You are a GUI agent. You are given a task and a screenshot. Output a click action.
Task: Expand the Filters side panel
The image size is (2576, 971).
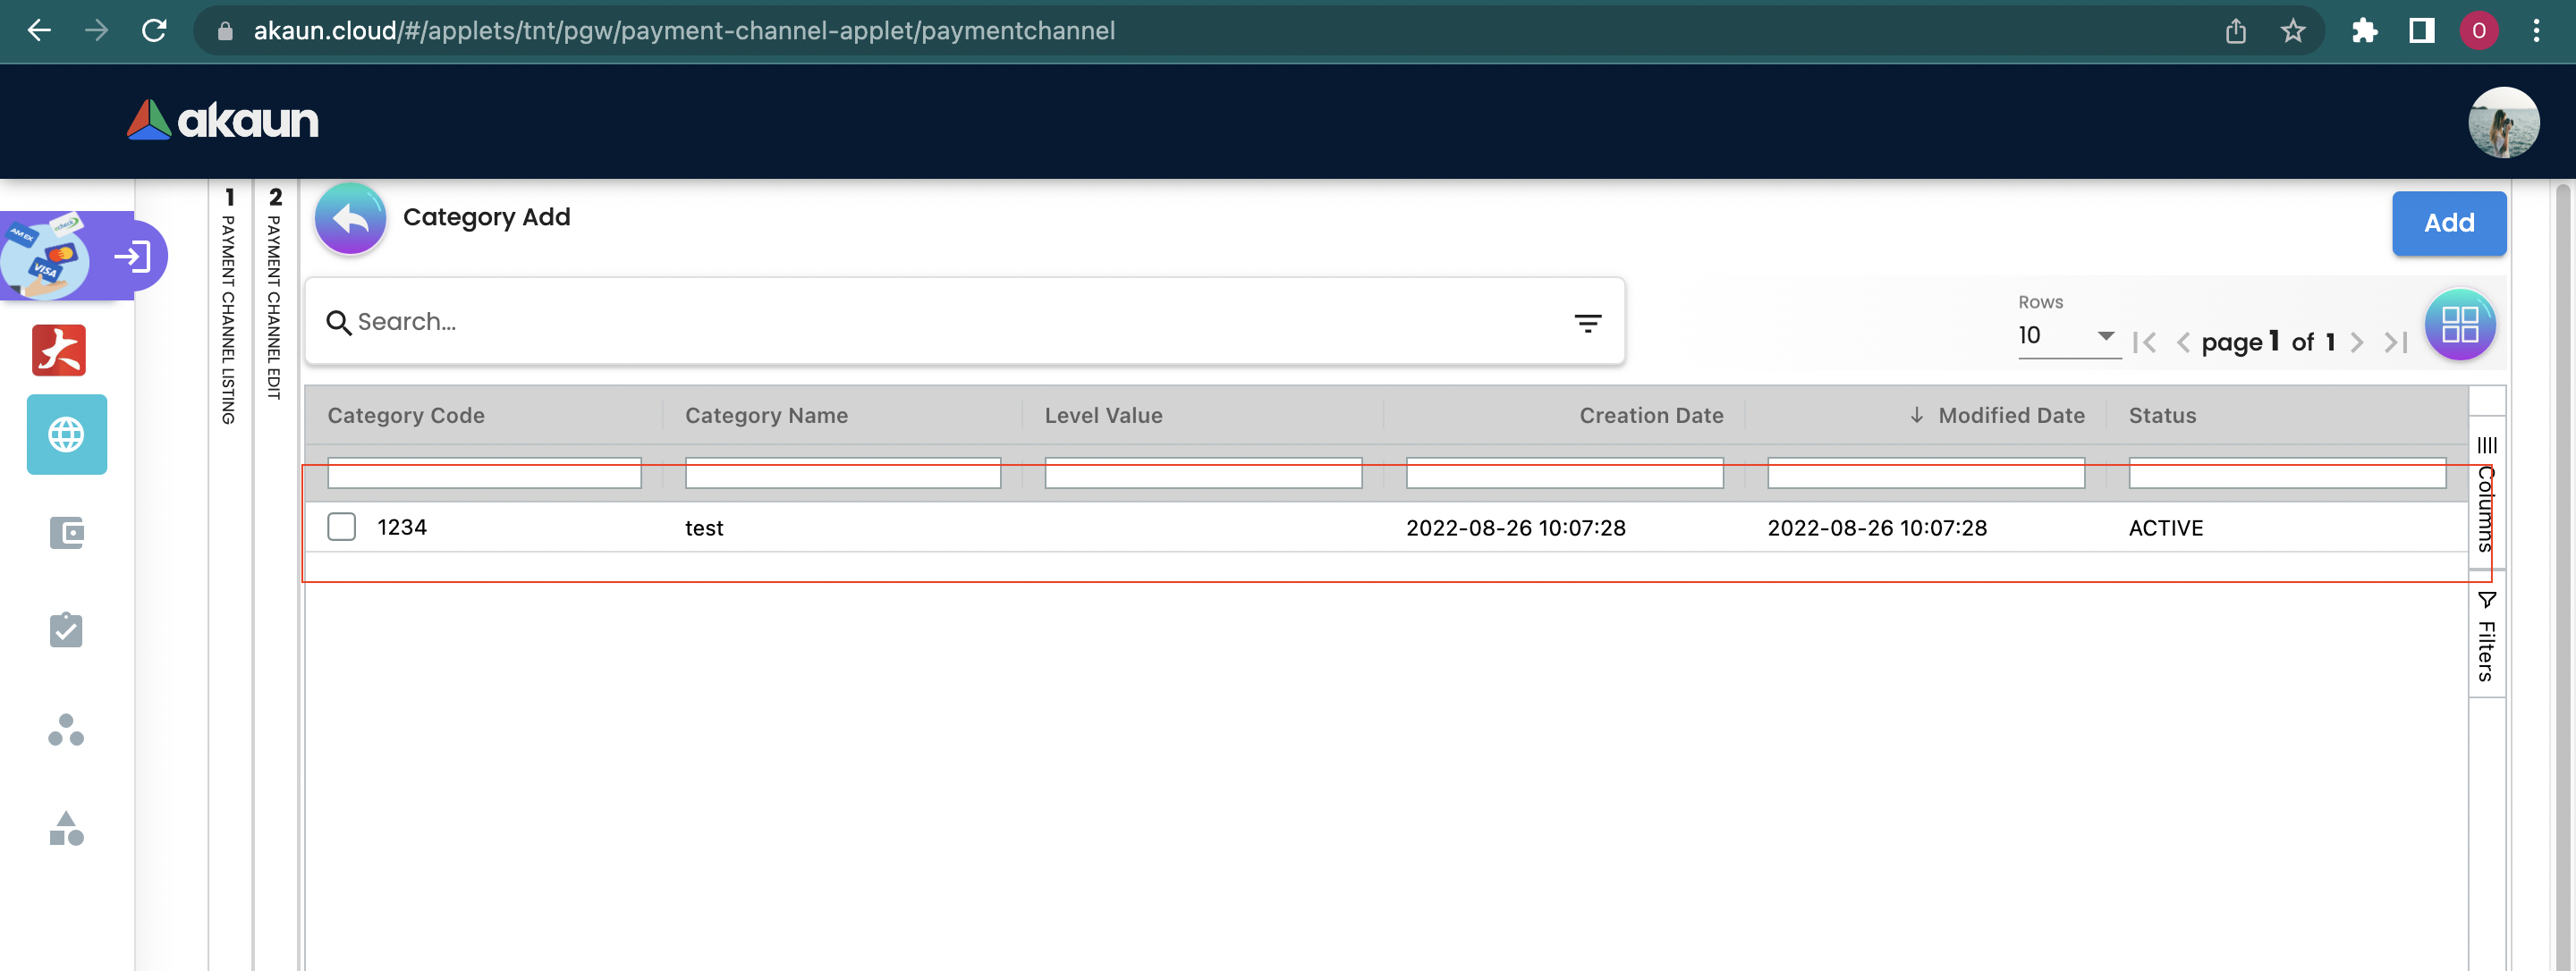pos(2486,636)
